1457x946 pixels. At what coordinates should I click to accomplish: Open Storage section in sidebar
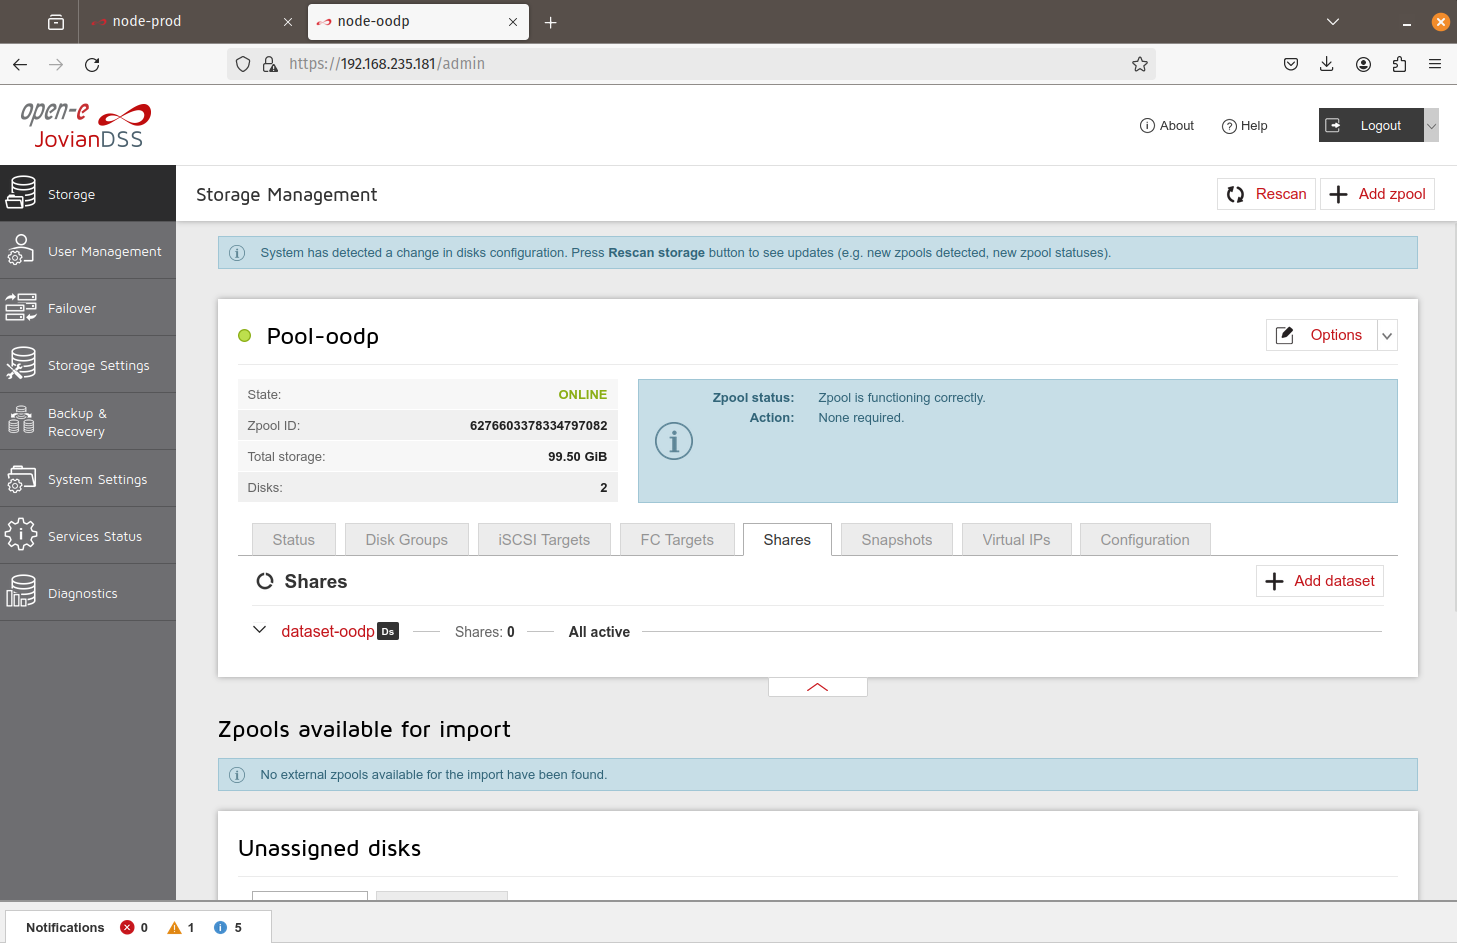pyautogui.click(x=88, y=194)
